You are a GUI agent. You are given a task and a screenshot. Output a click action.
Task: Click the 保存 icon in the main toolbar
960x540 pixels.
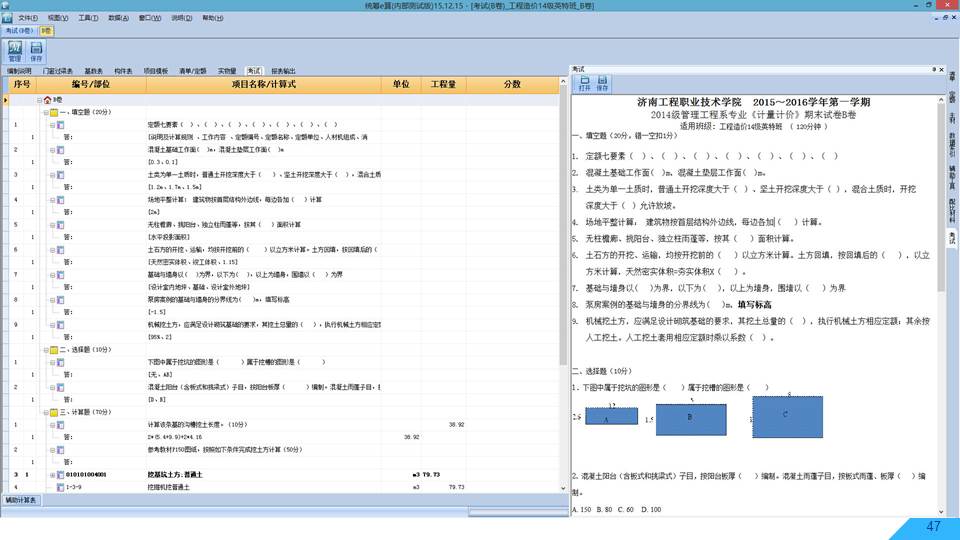(x=37, y=50)
